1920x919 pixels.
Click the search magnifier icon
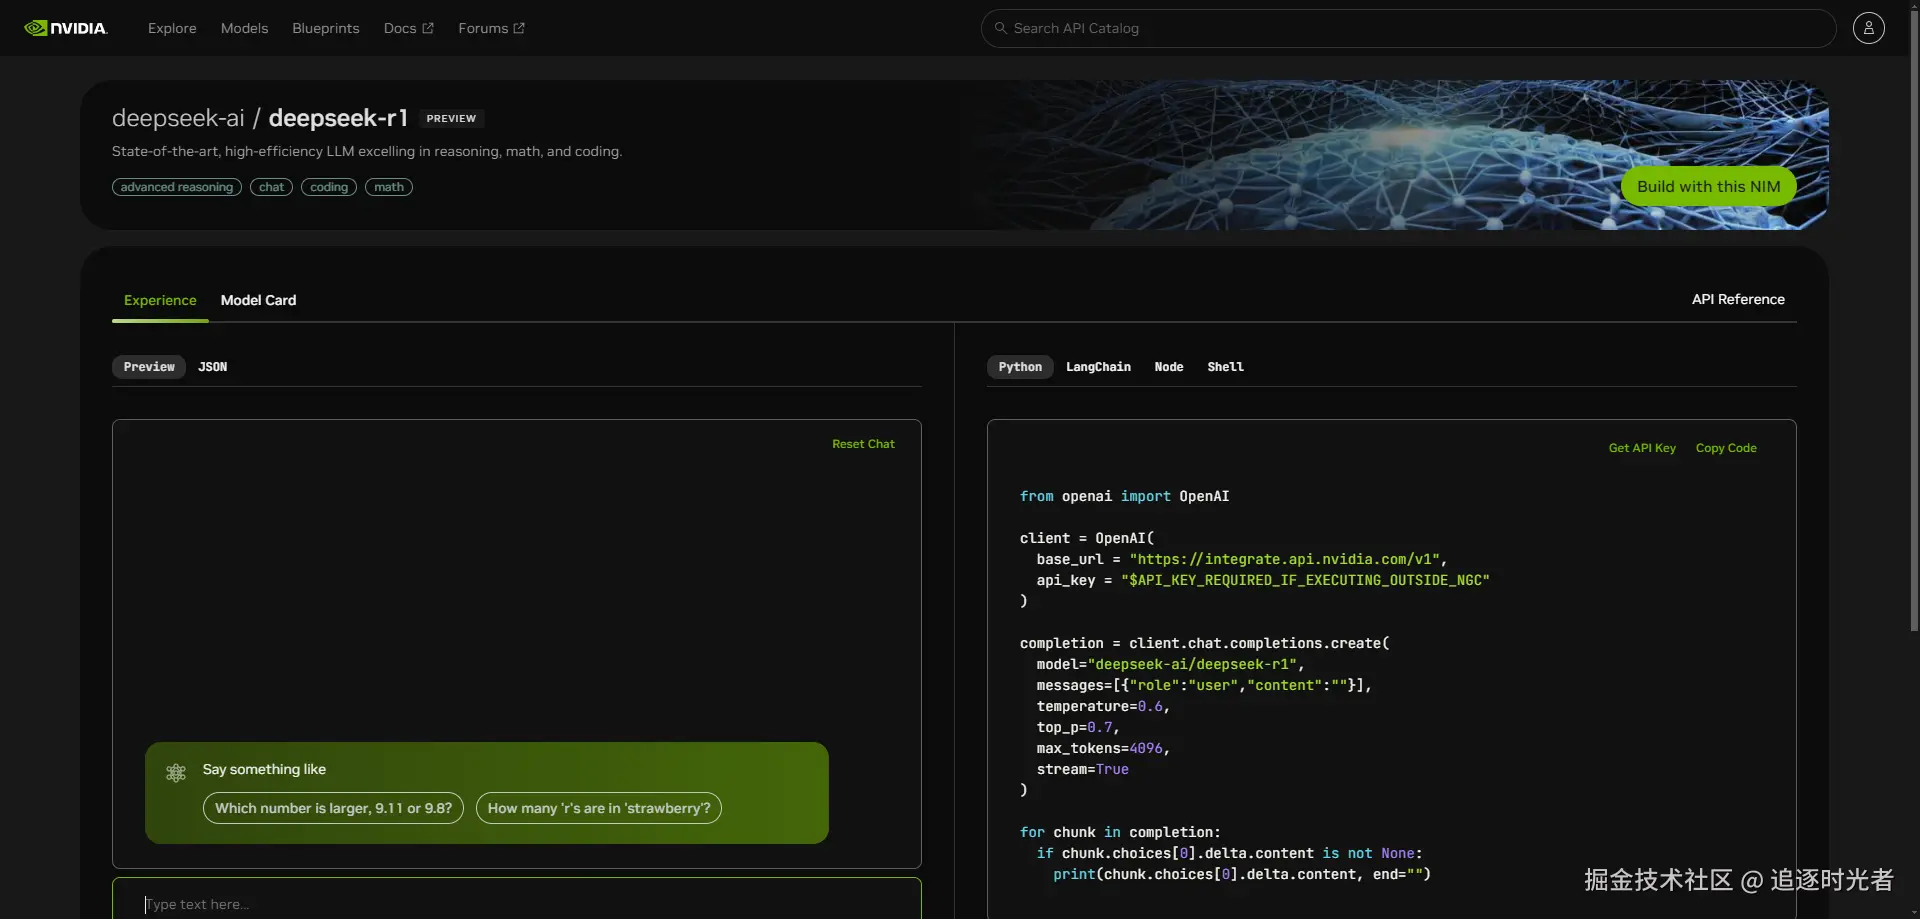1000,28
